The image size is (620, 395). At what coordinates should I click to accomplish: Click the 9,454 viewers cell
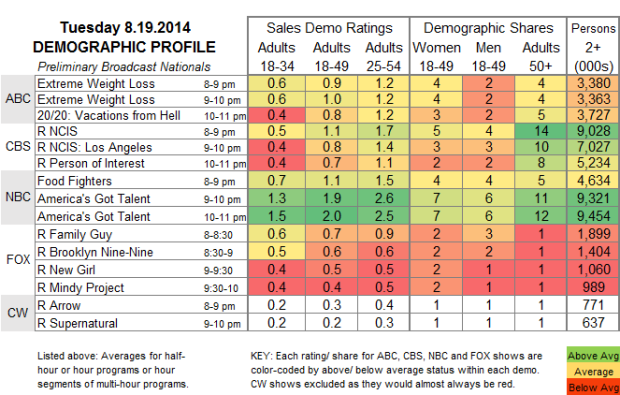coord(593,216)
